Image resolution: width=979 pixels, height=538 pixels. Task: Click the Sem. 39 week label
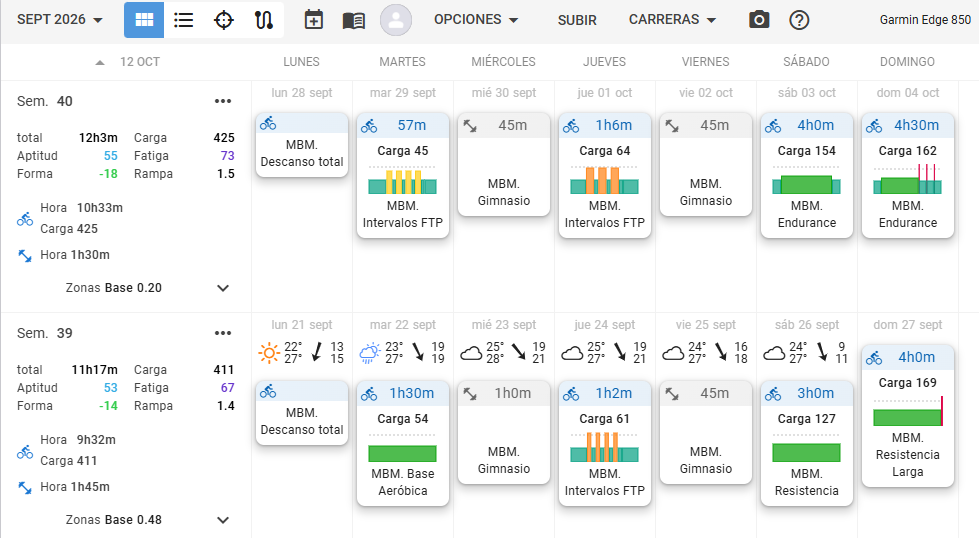click(45, 333)
